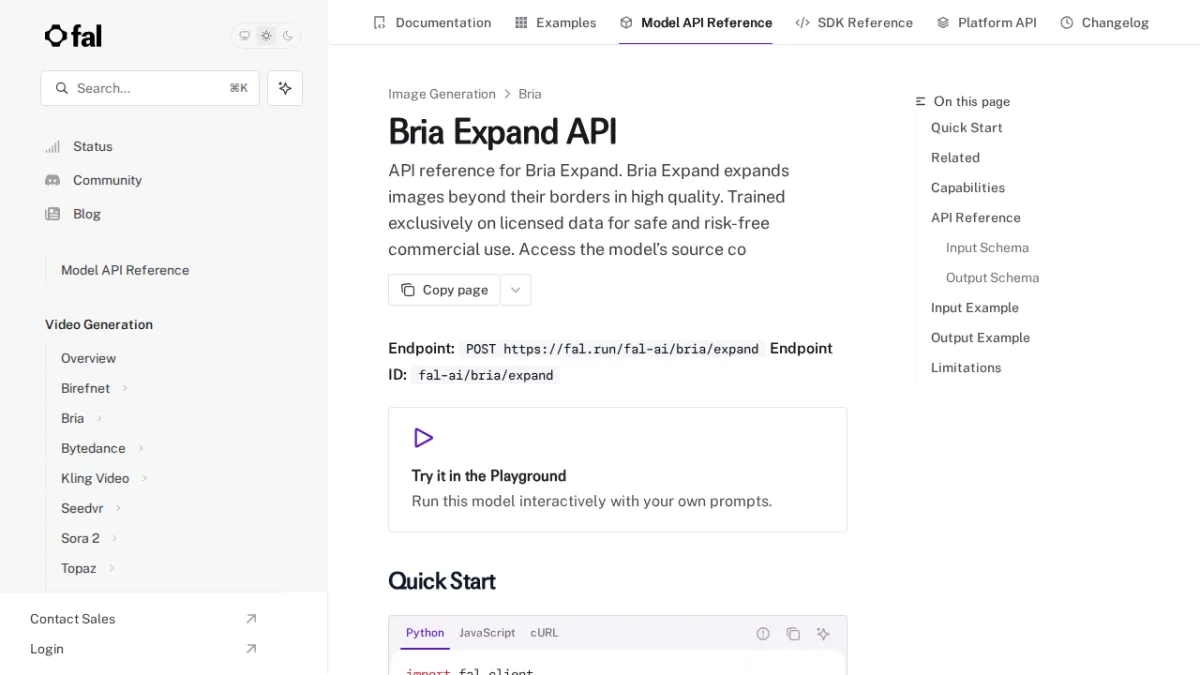
Task: Click report issue icon on code block
Action: click(x=763, y=634)
